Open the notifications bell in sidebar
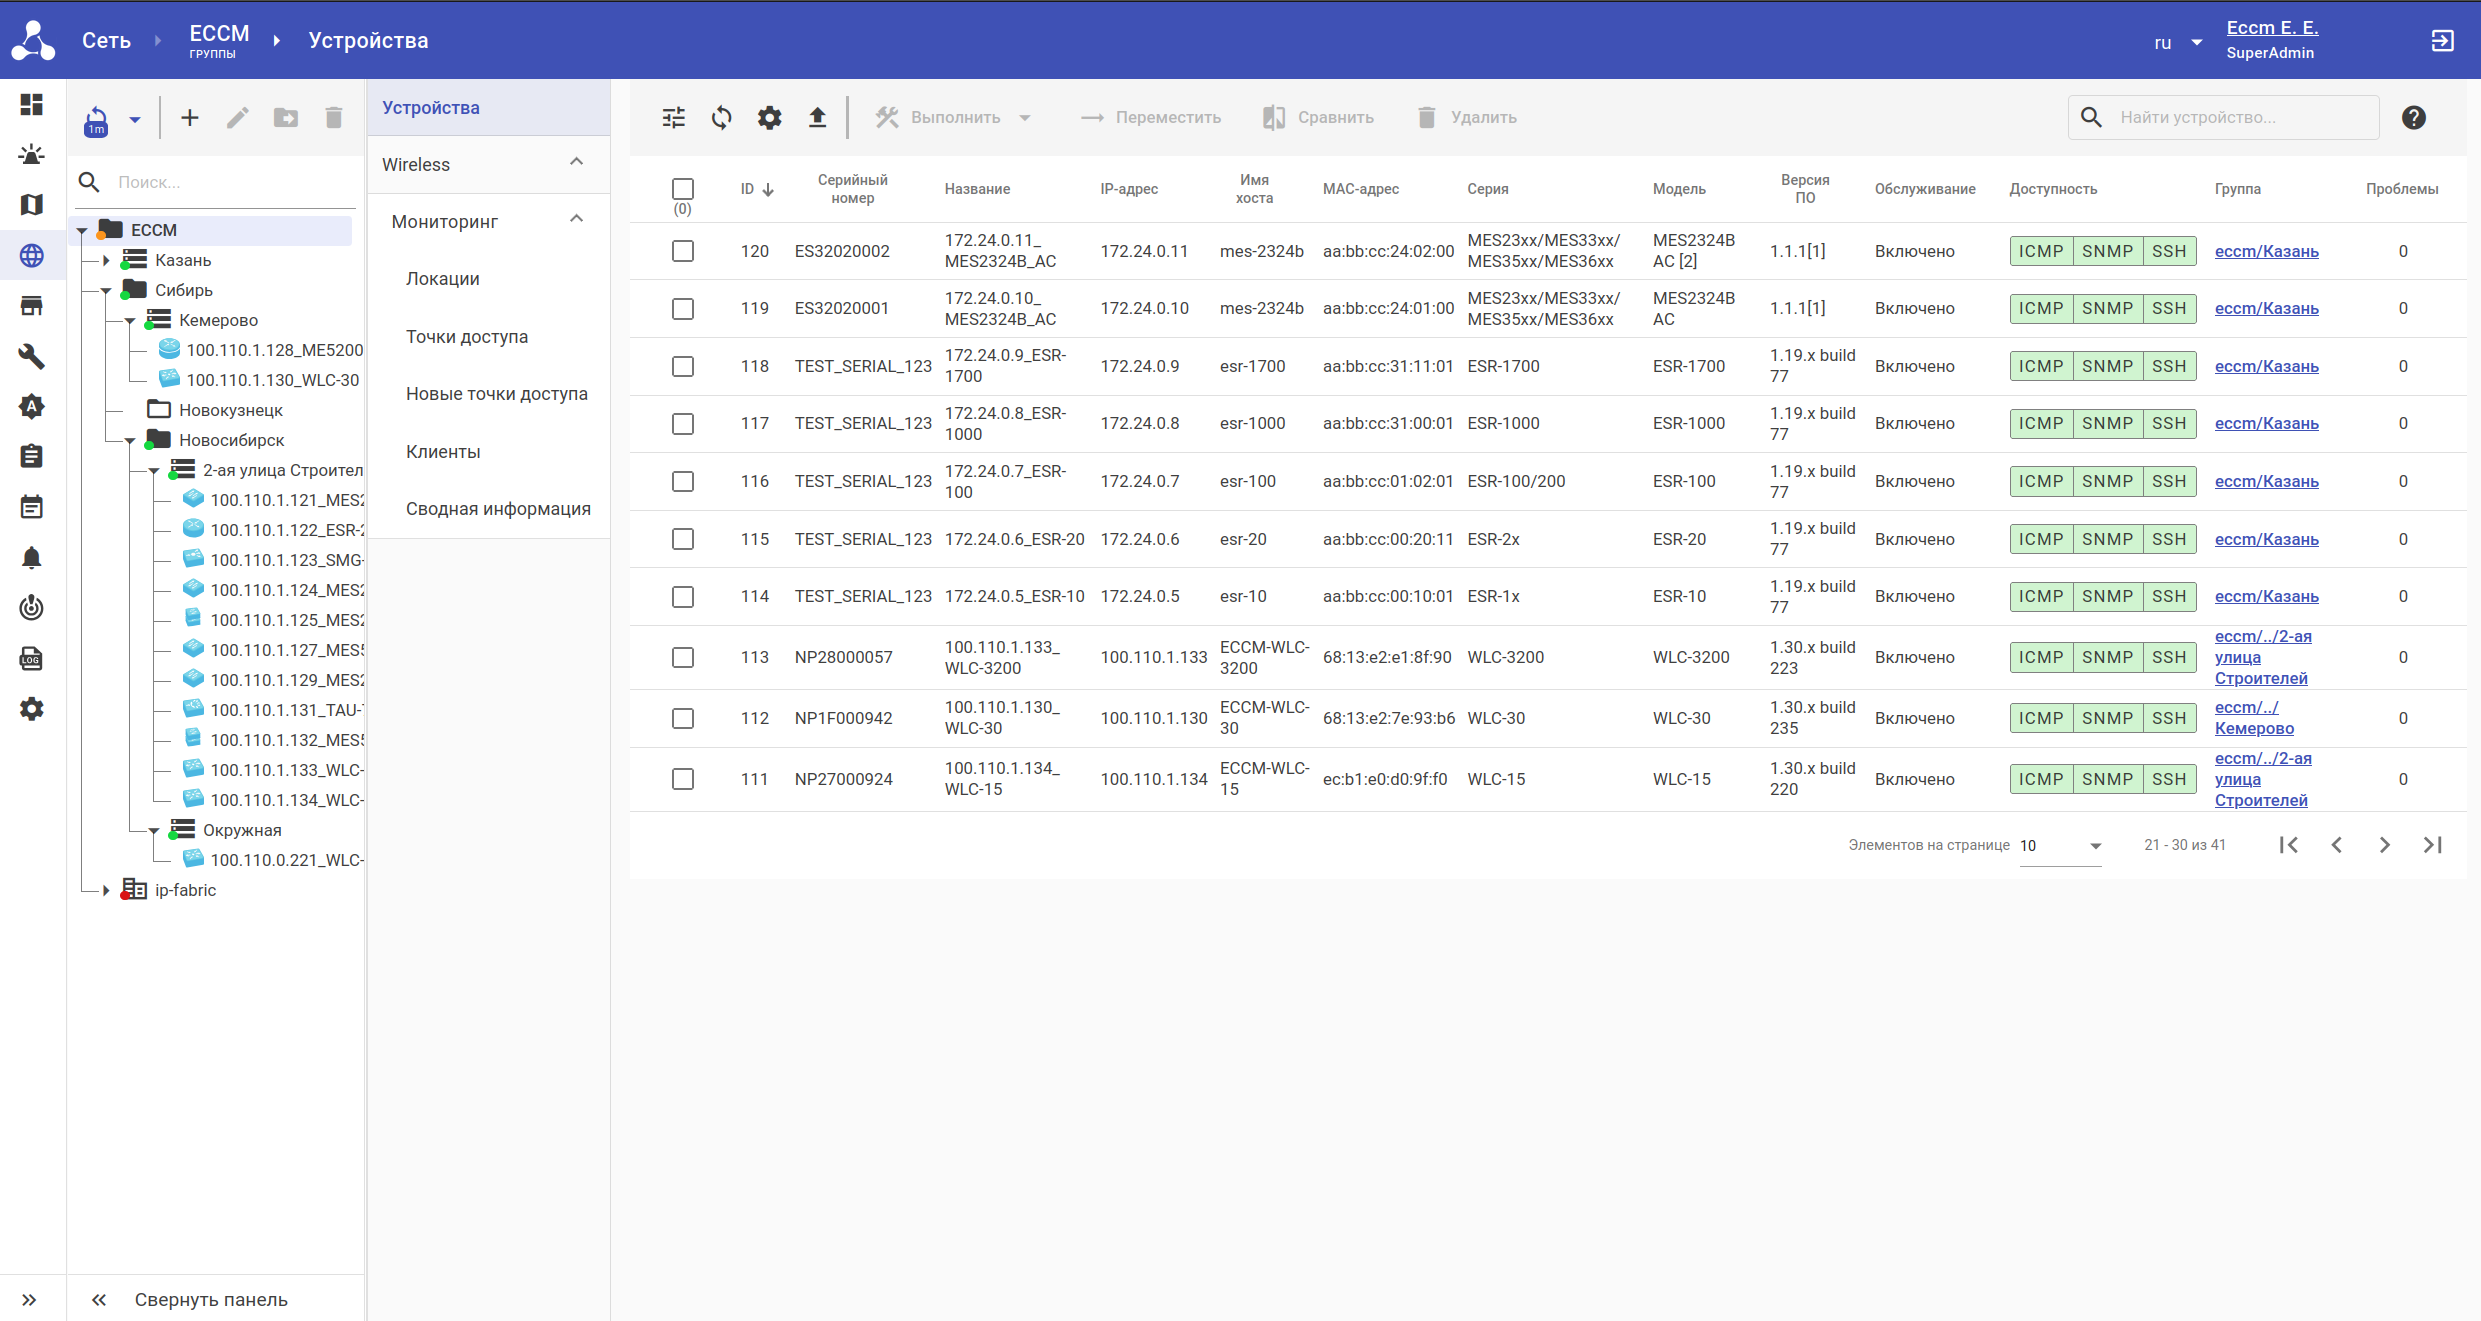 point(31,558)
